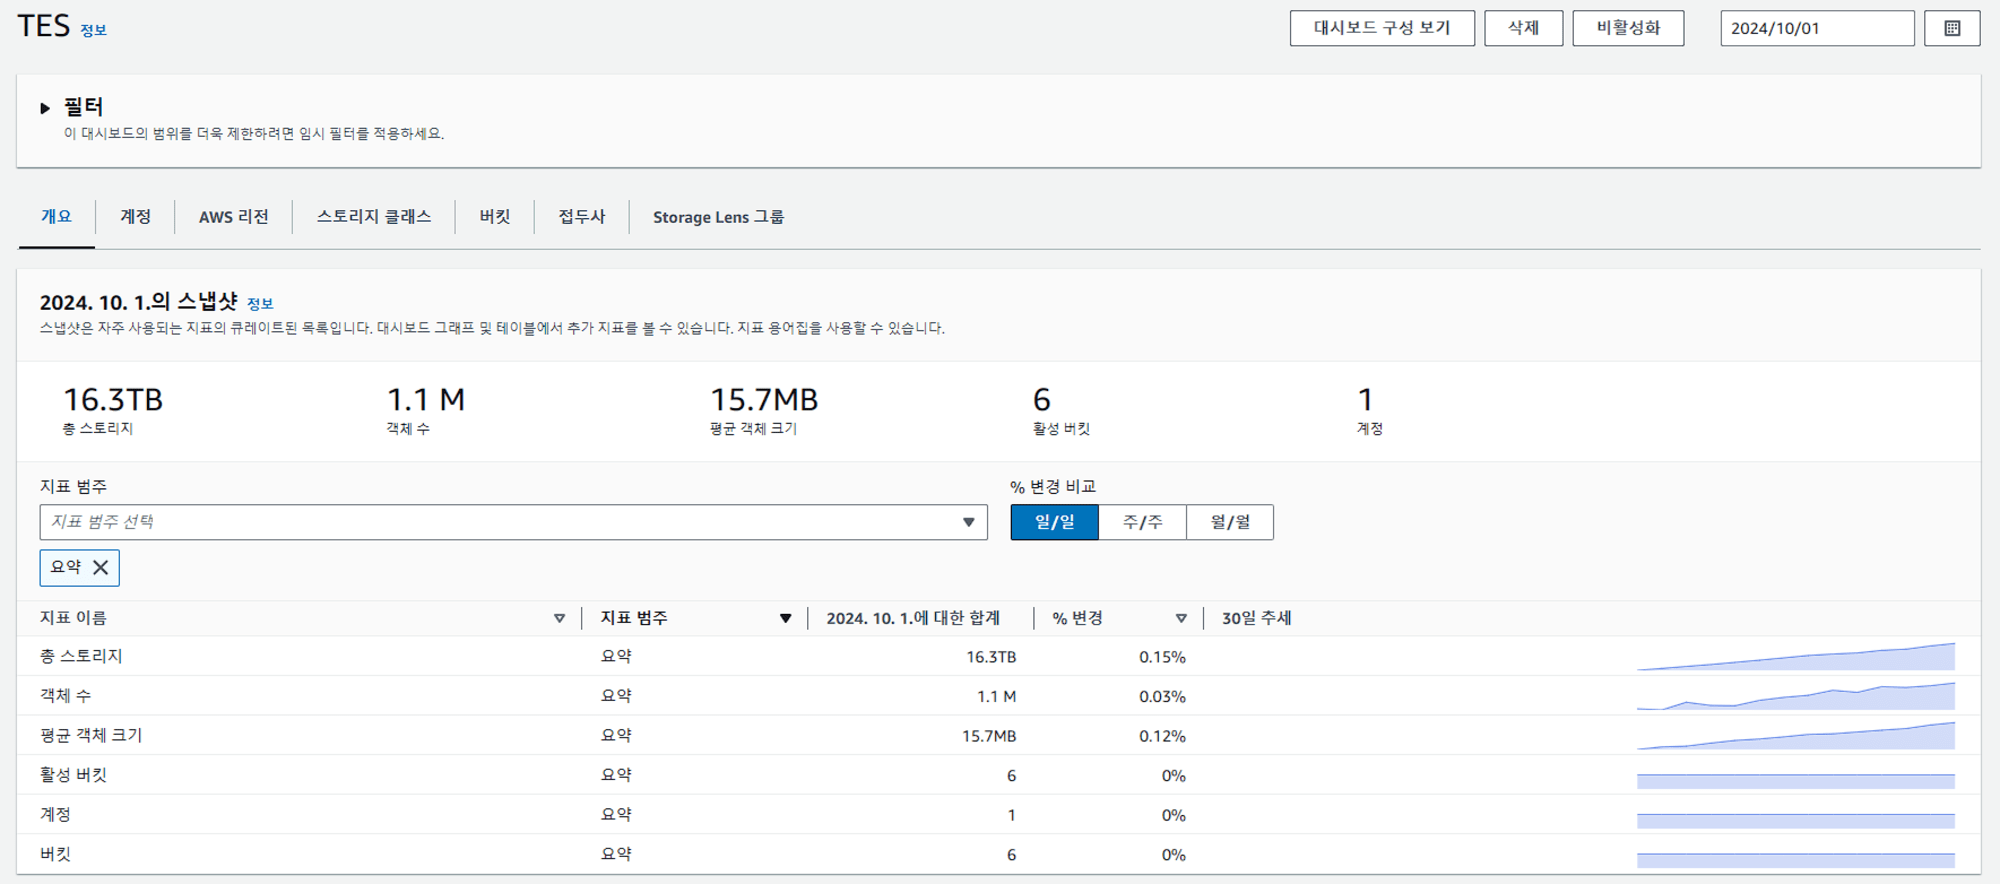Sort by % 변경 column arrow
This screenshot has width=2000, height=884.
coord(1181,619)
